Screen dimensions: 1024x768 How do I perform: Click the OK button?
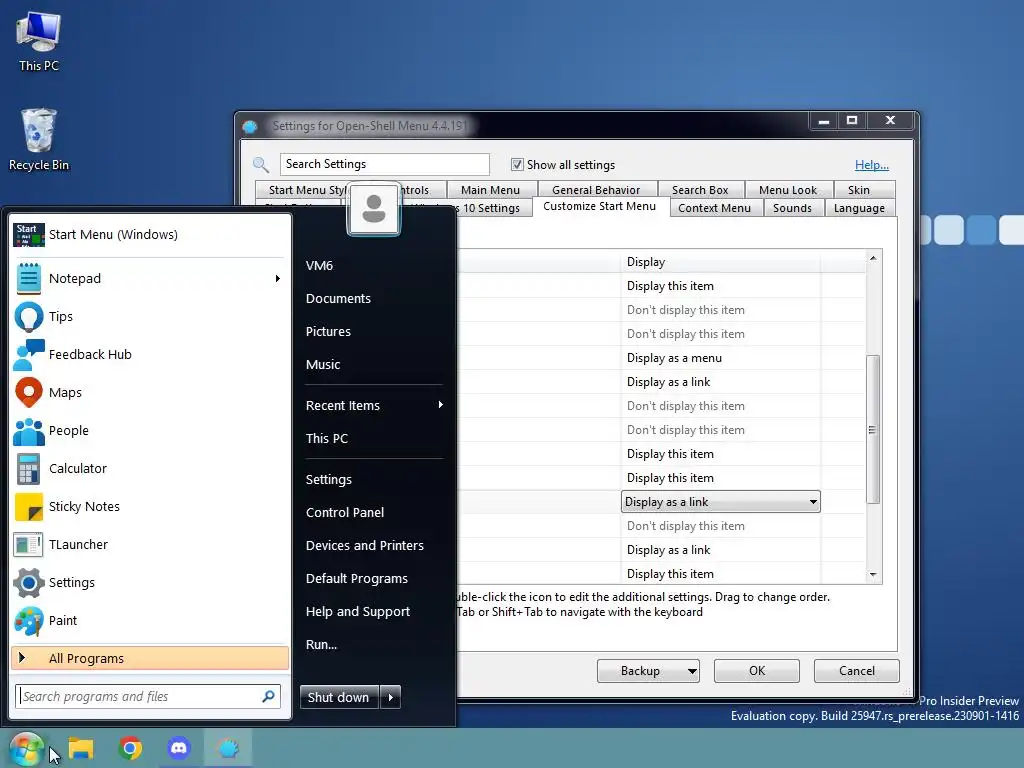(757, 671)
